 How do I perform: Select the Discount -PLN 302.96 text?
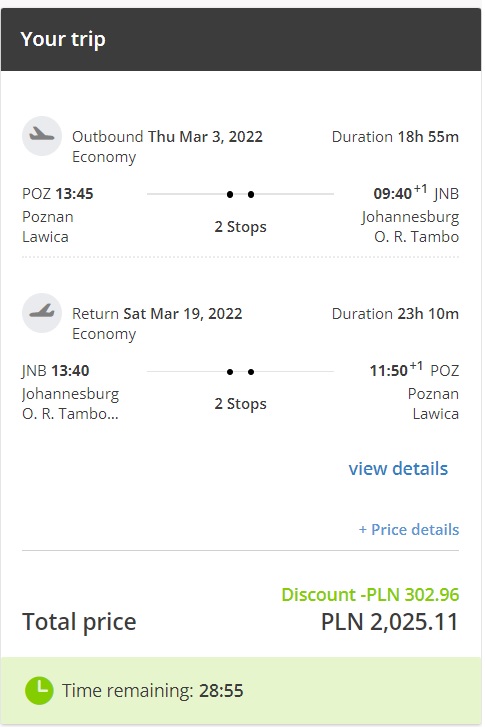(x=370, y=595)
